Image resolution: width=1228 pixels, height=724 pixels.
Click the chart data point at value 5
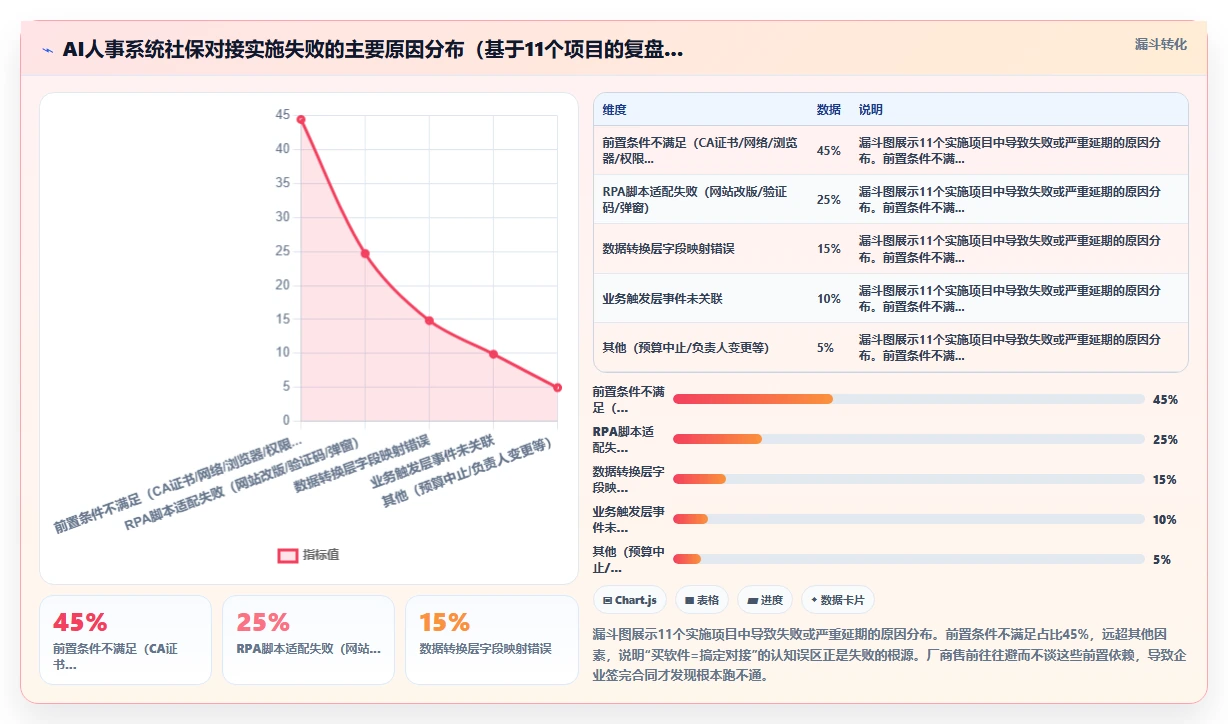pos(557,388)
